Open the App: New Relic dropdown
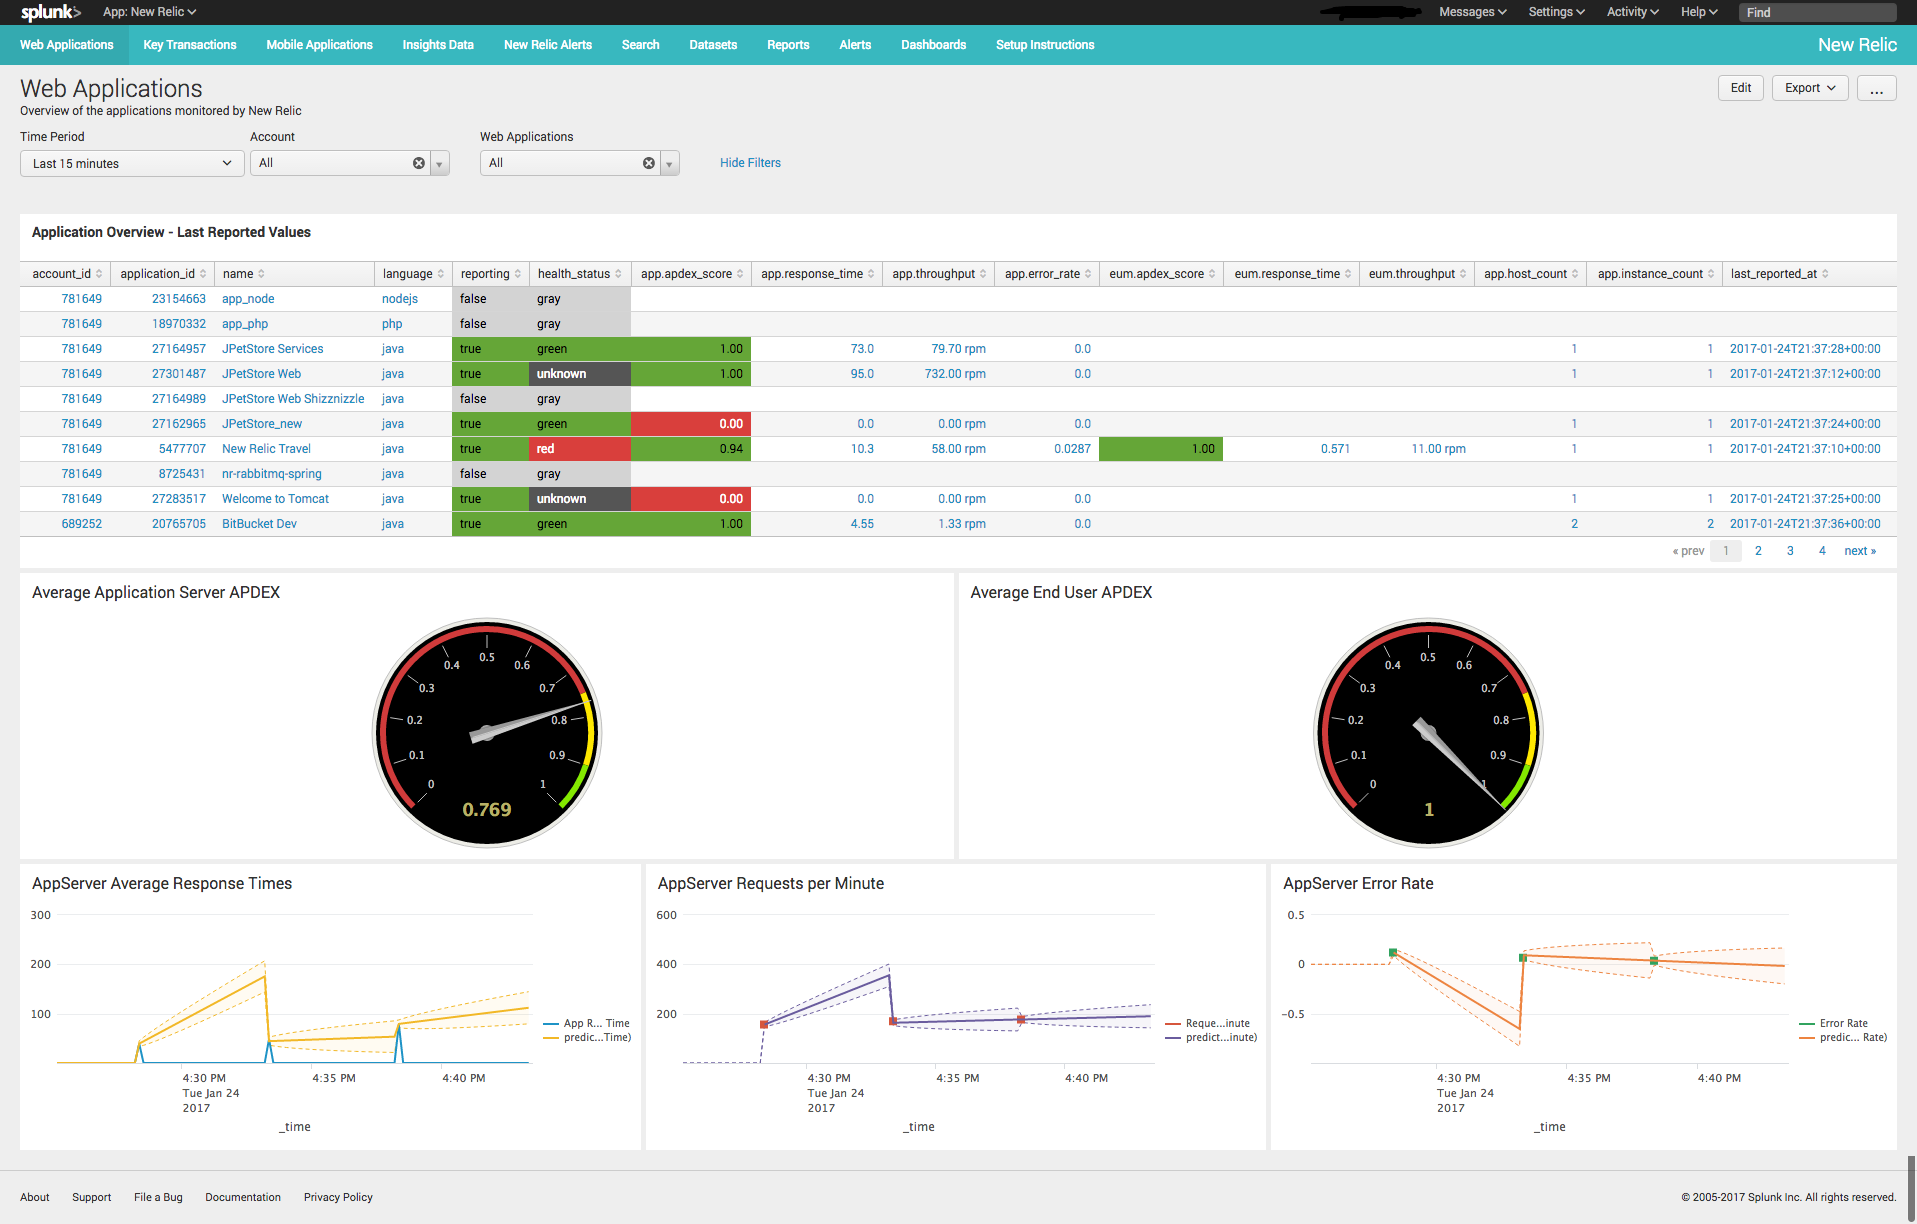Viewport: 1917px width, 1224px height. pos(149,12)
